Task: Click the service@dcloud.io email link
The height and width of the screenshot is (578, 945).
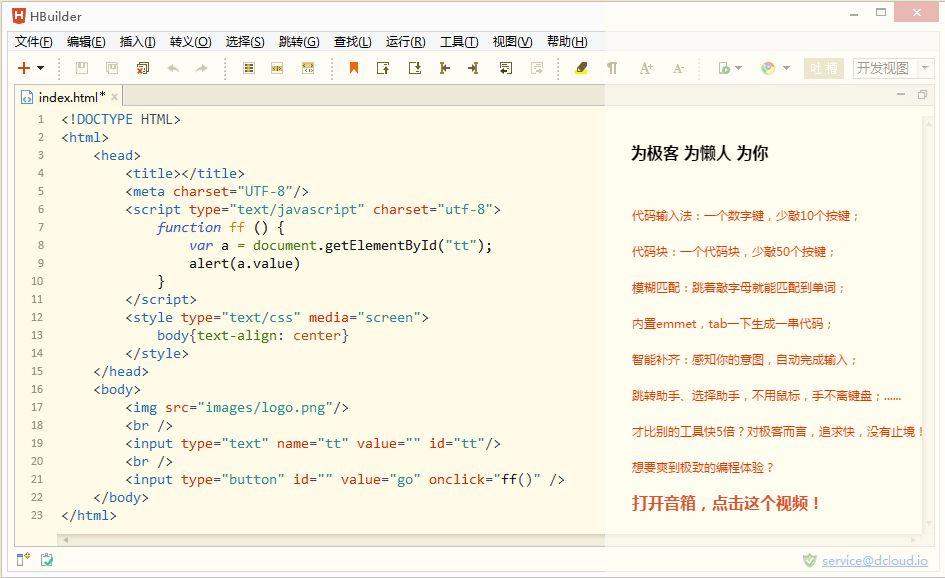Action: pyautogui.click(x=874, y=561)
